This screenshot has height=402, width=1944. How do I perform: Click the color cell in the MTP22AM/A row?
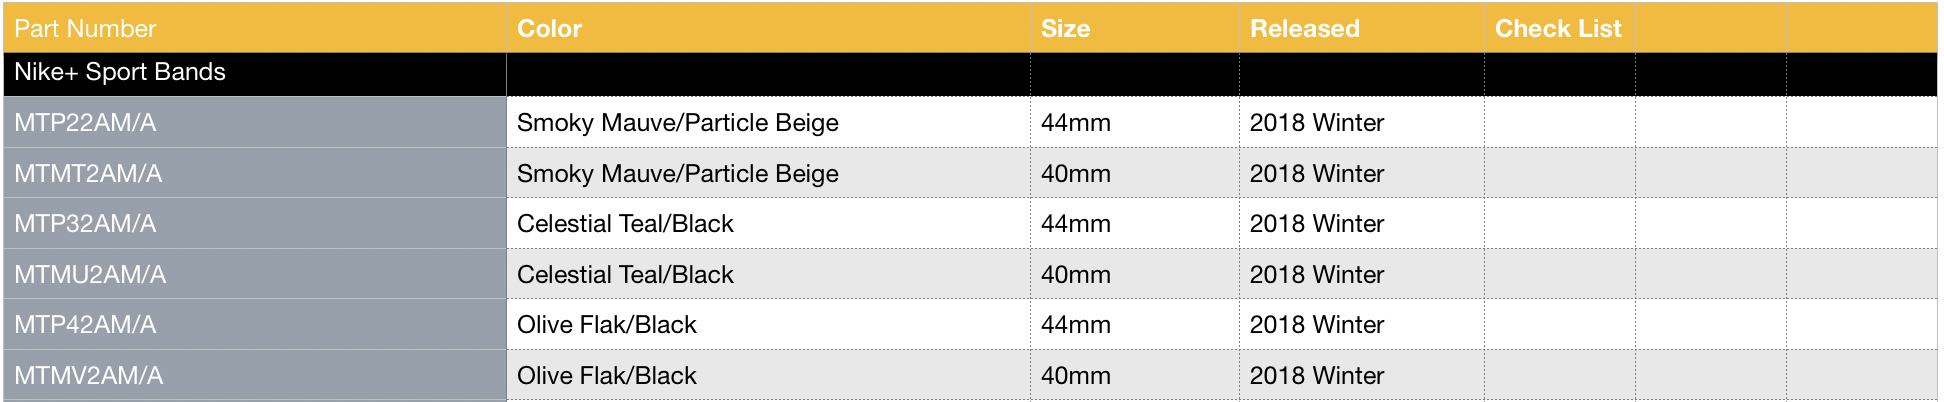pyautogui.click(x=677, y=123)
